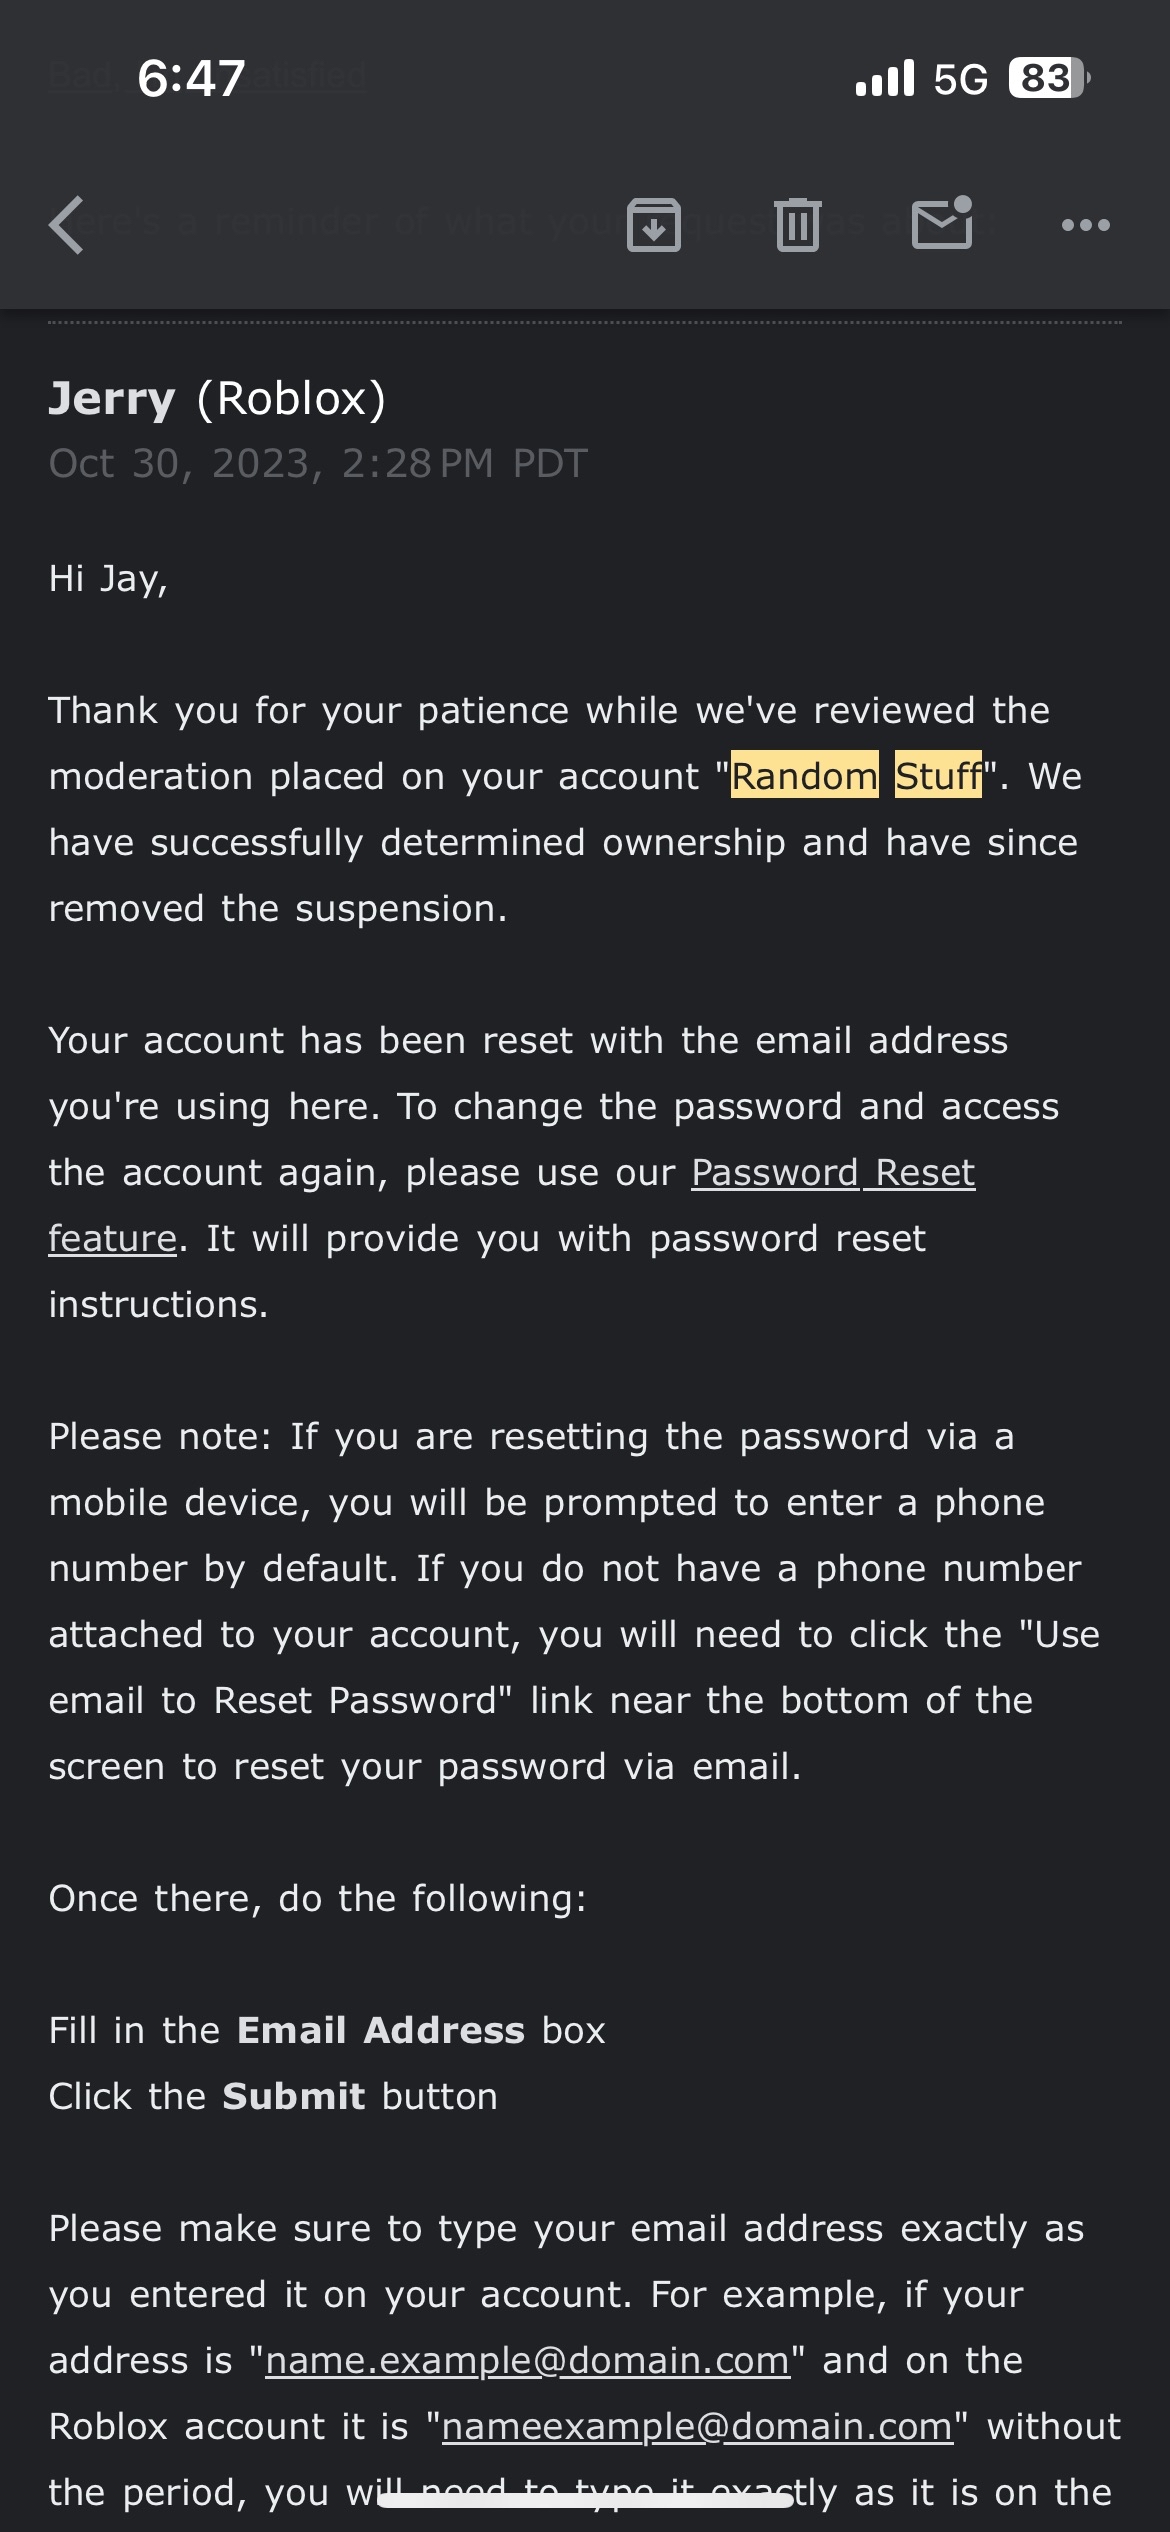This screenshot has height=2532, width=1170.
Task: Tap the bold "Submit" text
Action: pos(294,2097)
